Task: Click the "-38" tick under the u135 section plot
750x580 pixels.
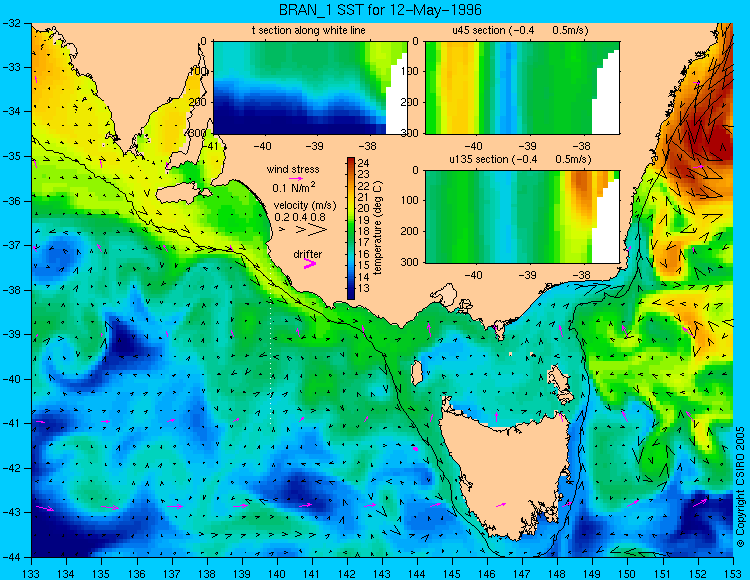Action: (x=581, y=275)
